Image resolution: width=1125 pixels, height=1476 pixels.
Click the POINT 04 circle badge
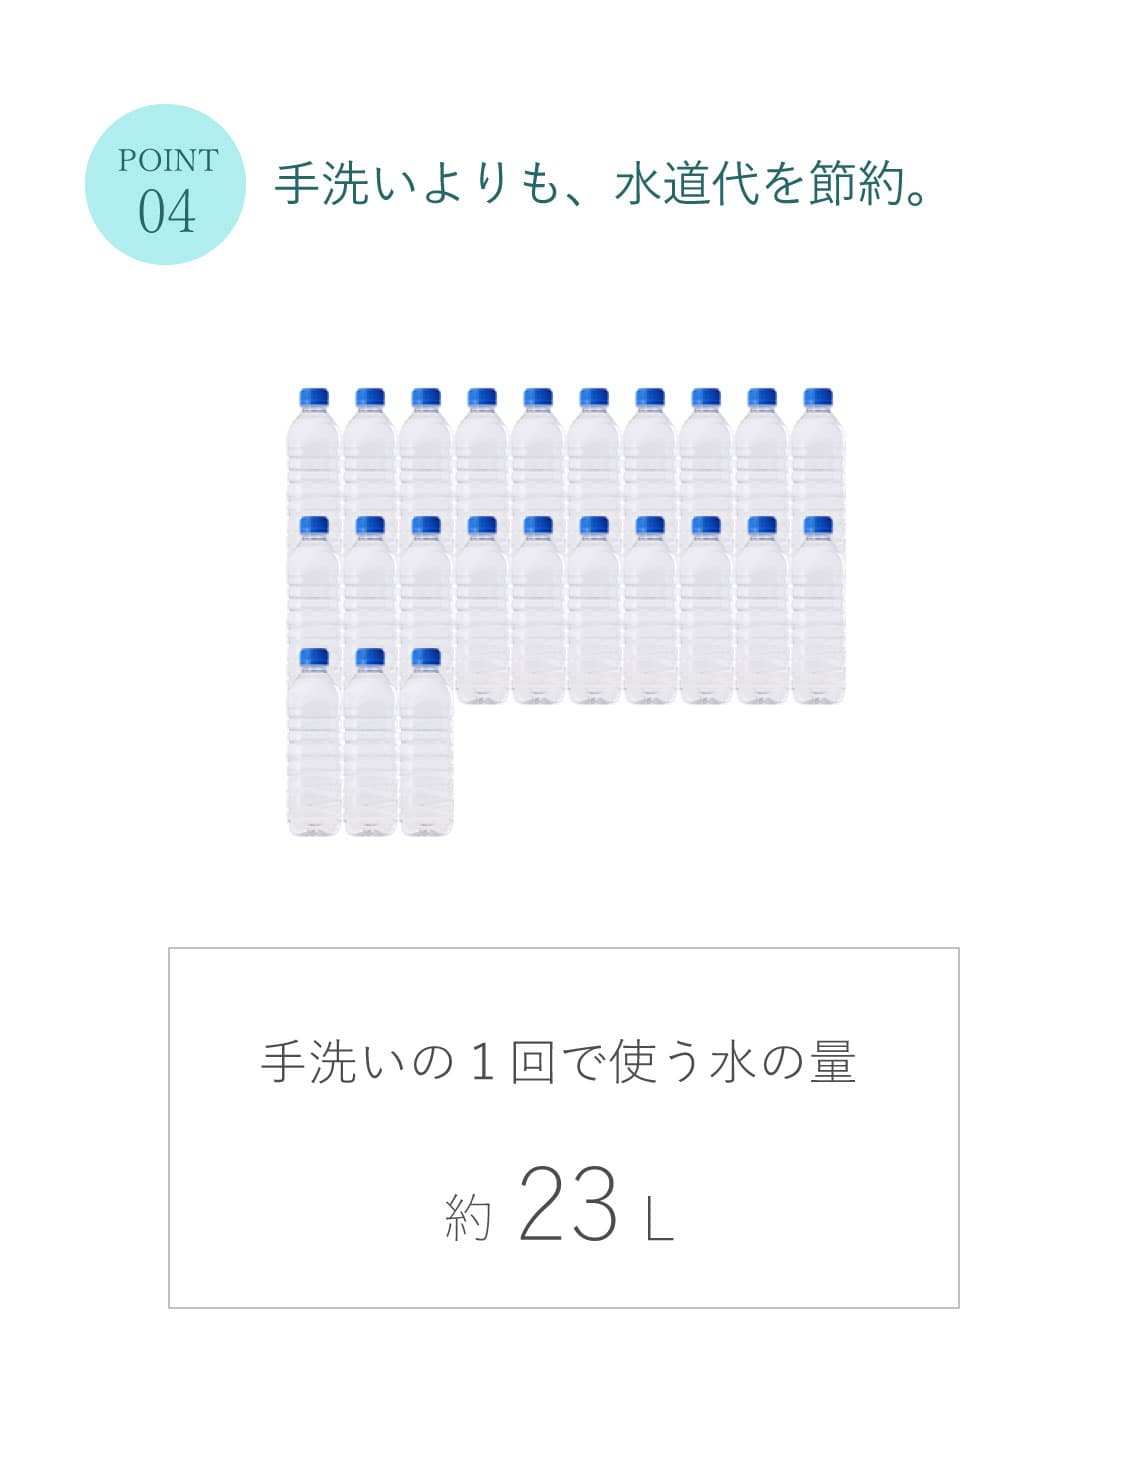(x=165, y=184)
